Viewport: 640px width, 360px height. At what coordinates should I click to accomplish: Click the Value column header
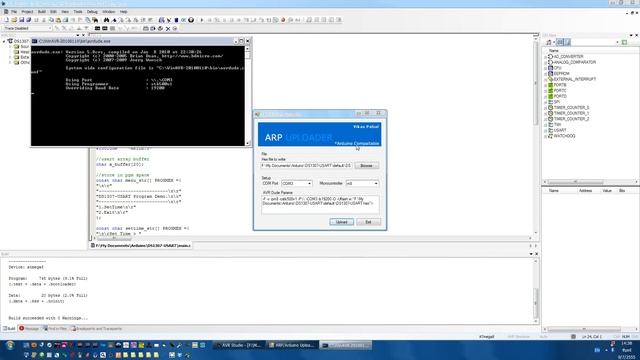tap(607, 191)
